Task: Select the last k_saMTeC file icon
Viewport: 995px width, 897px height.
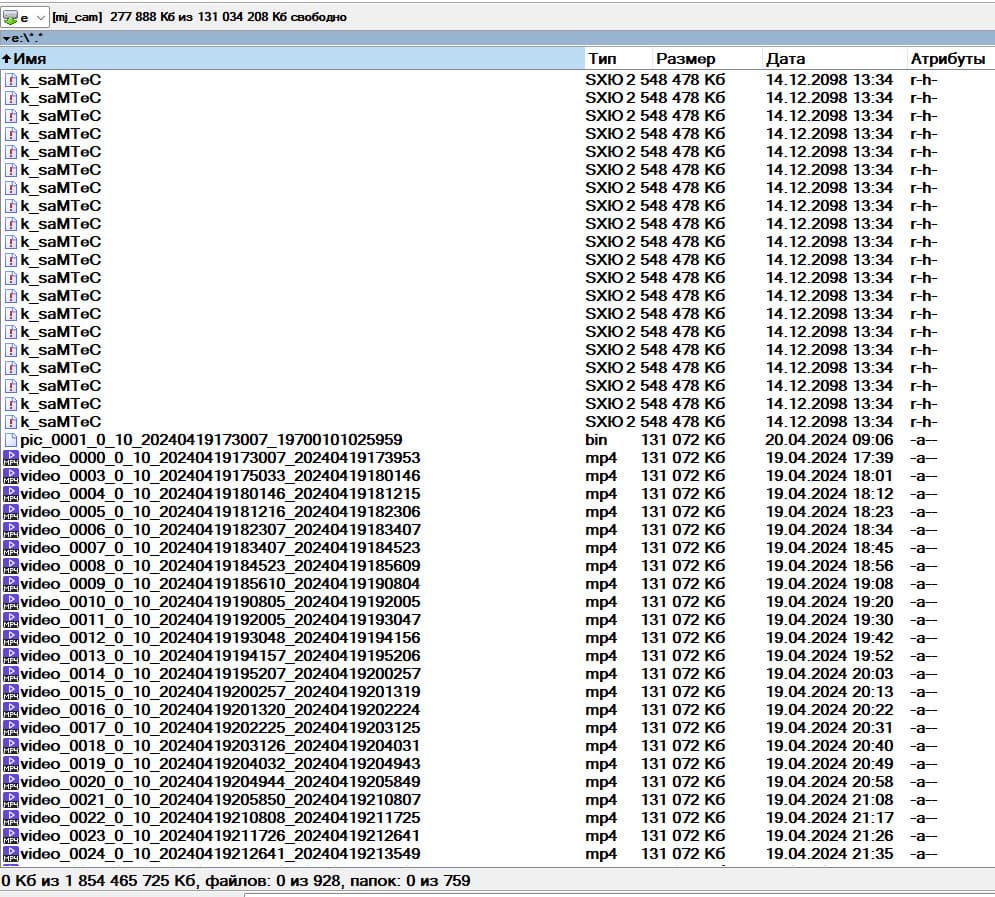Action: [11, 422]
